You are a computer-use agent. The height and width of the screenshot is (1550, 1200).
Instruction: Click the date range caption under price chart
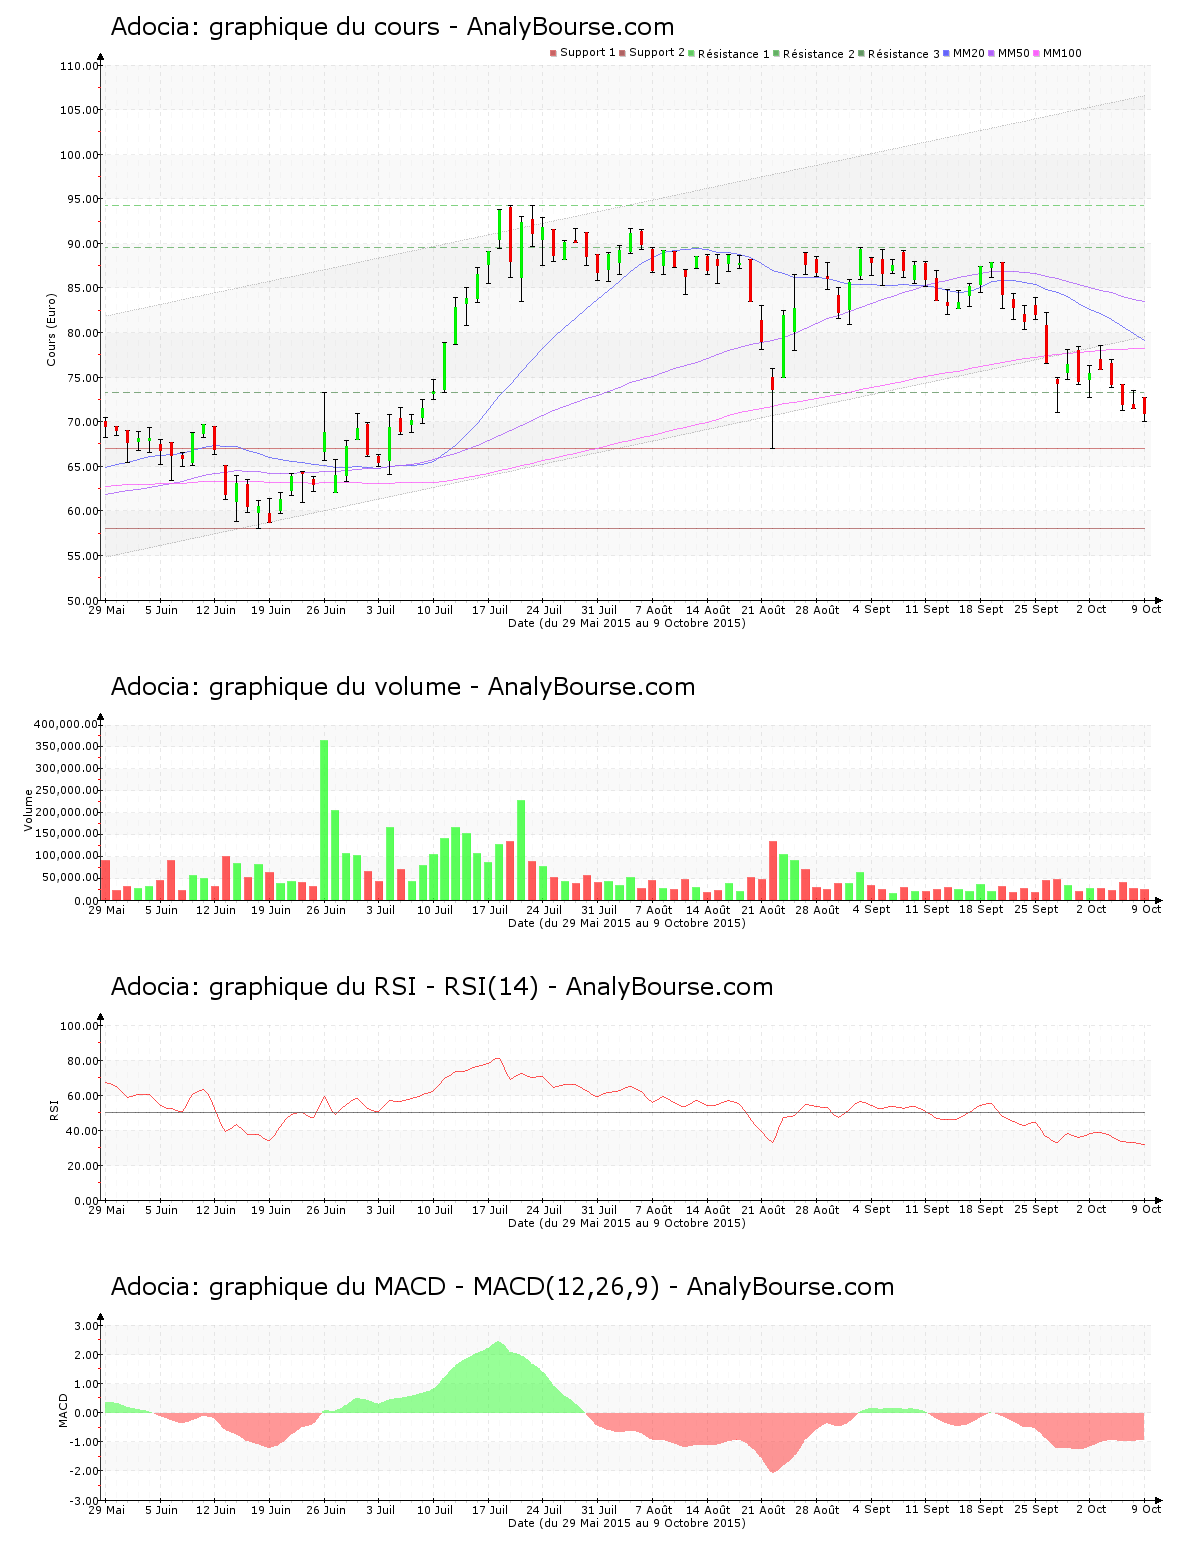(627, 623)
